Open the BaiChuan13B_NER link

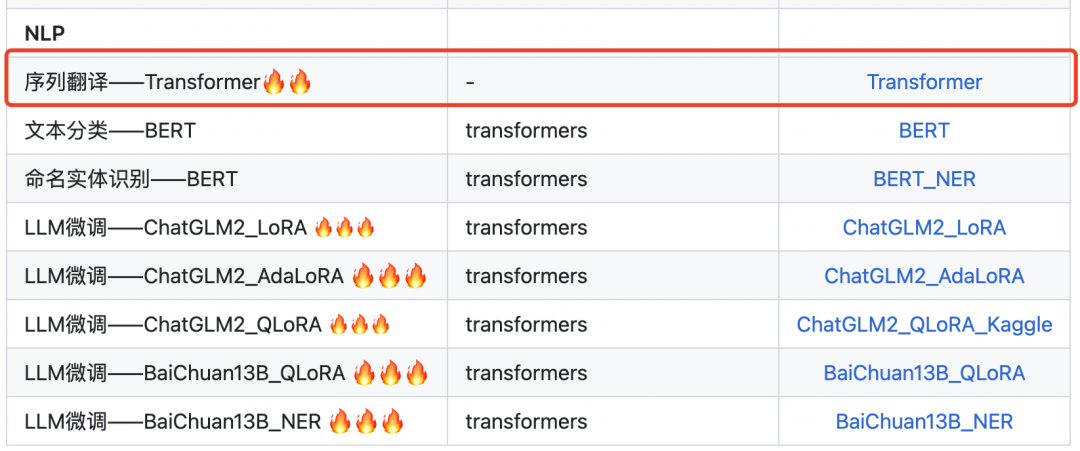924,422
